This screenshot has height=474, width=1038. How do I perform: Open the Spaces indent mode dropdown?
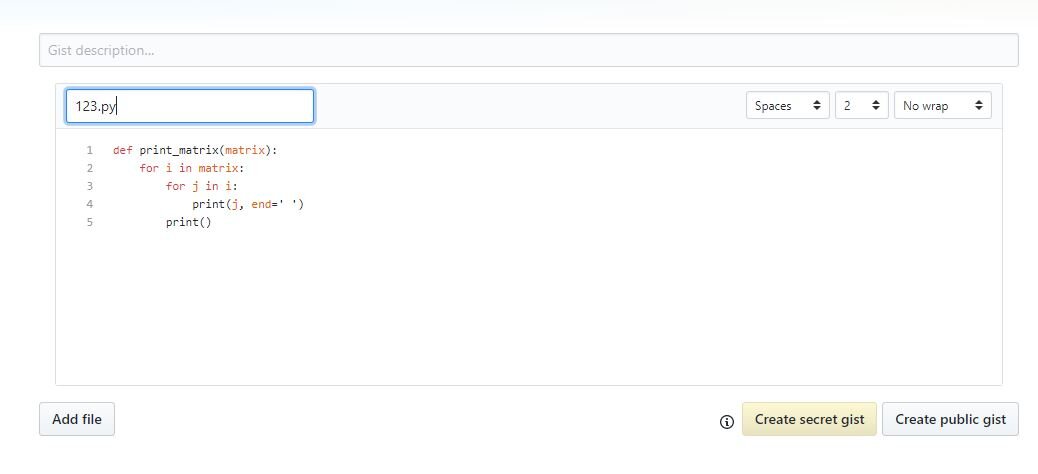point(787,105)
